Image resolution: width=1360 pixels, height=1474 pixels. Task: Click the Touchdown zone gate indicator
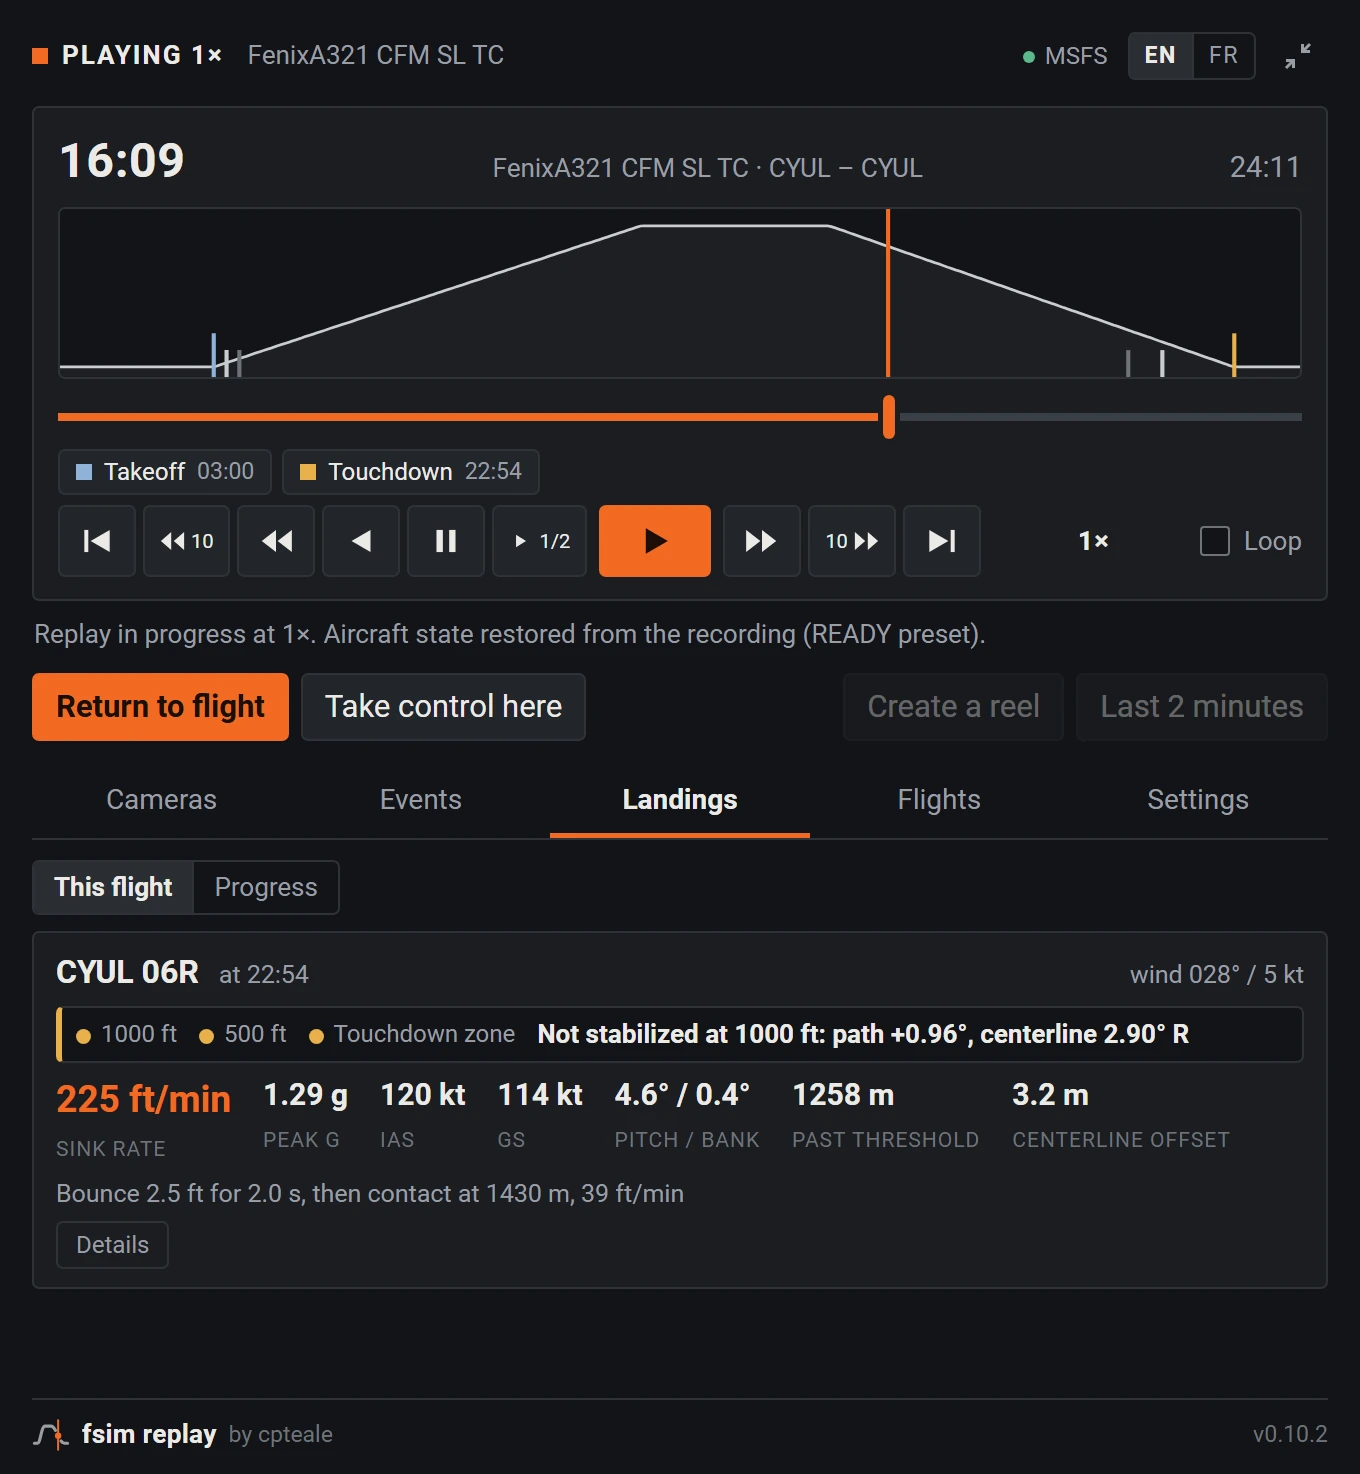(x=412, y=1034)
